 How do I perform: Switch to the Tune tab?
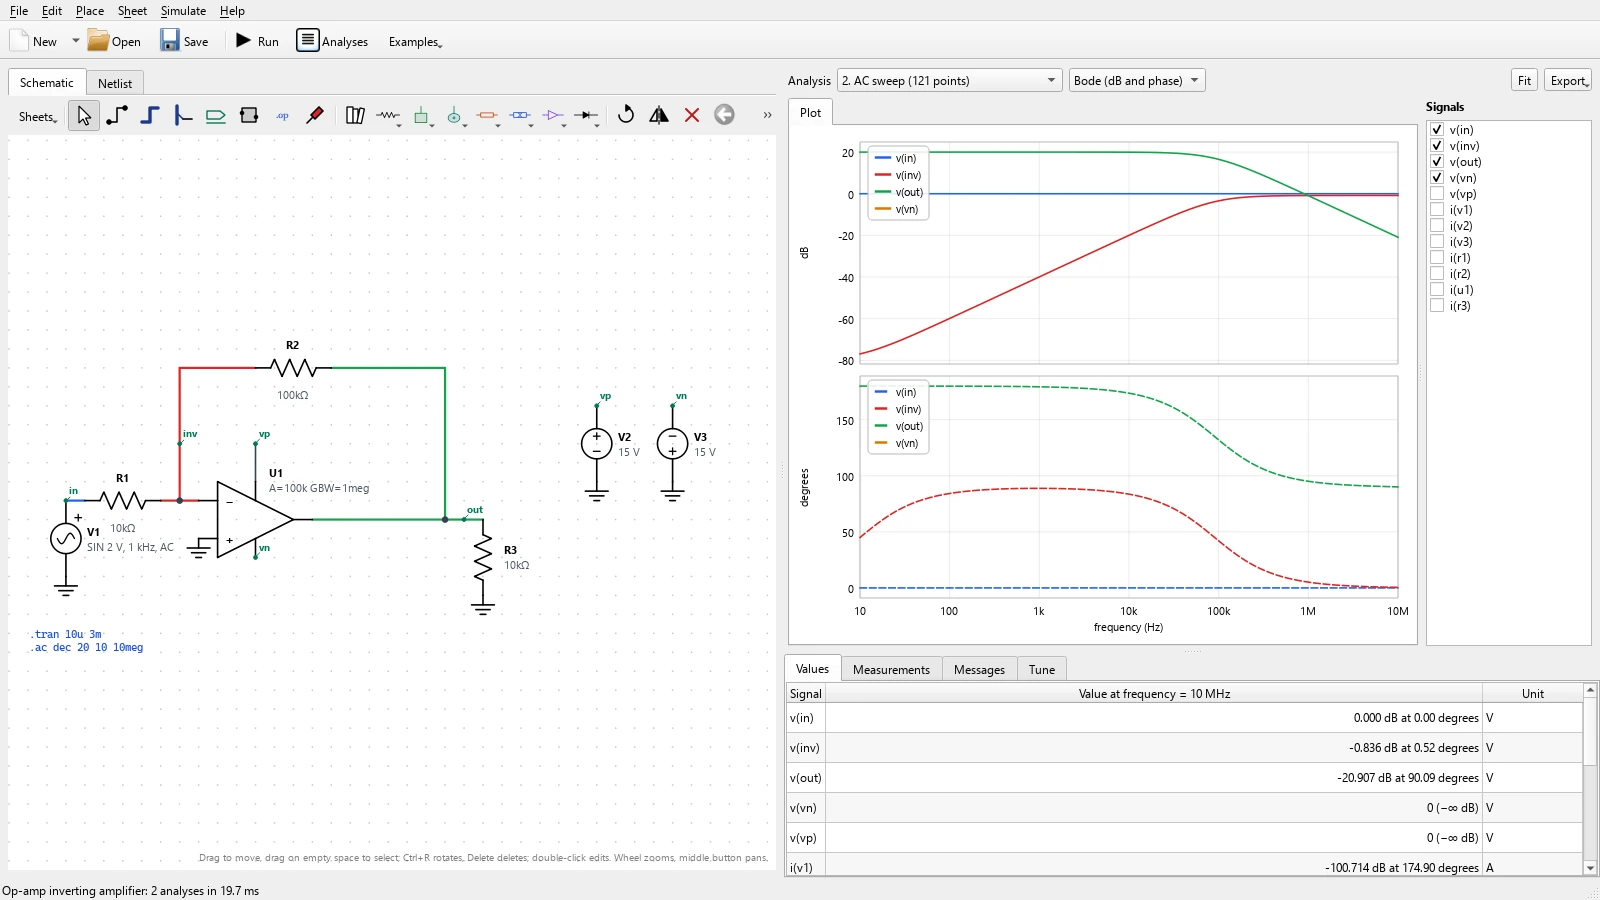(x=1042, y=670)
